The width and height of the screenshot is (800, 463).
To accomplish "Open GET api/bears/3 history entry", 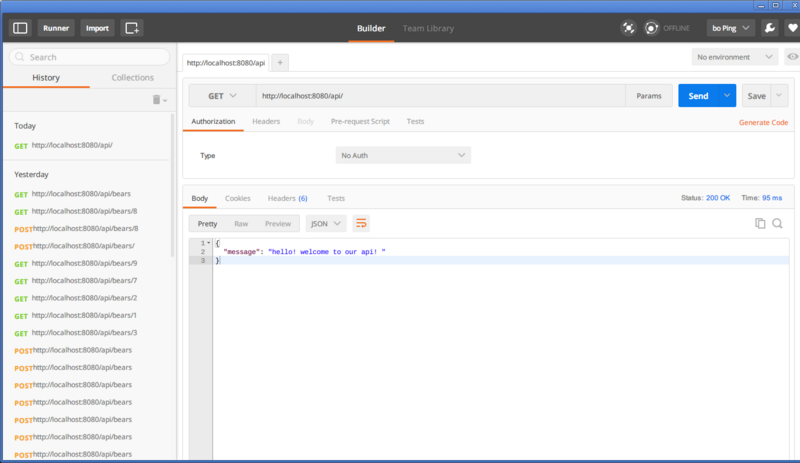I will (76, 333).
